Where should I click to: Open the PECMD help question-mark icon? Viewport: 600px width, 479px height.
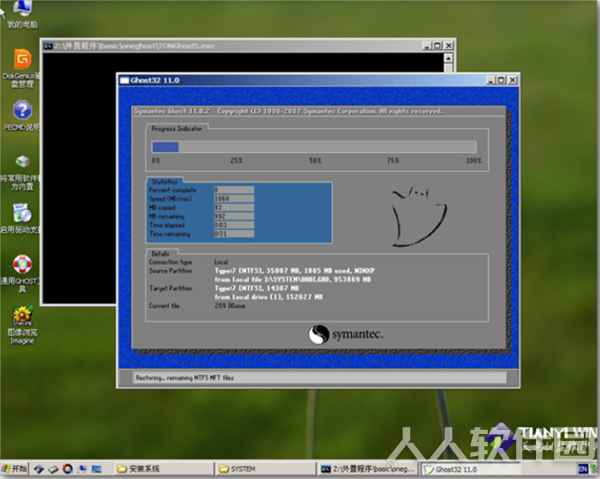(x=22, y=116)
